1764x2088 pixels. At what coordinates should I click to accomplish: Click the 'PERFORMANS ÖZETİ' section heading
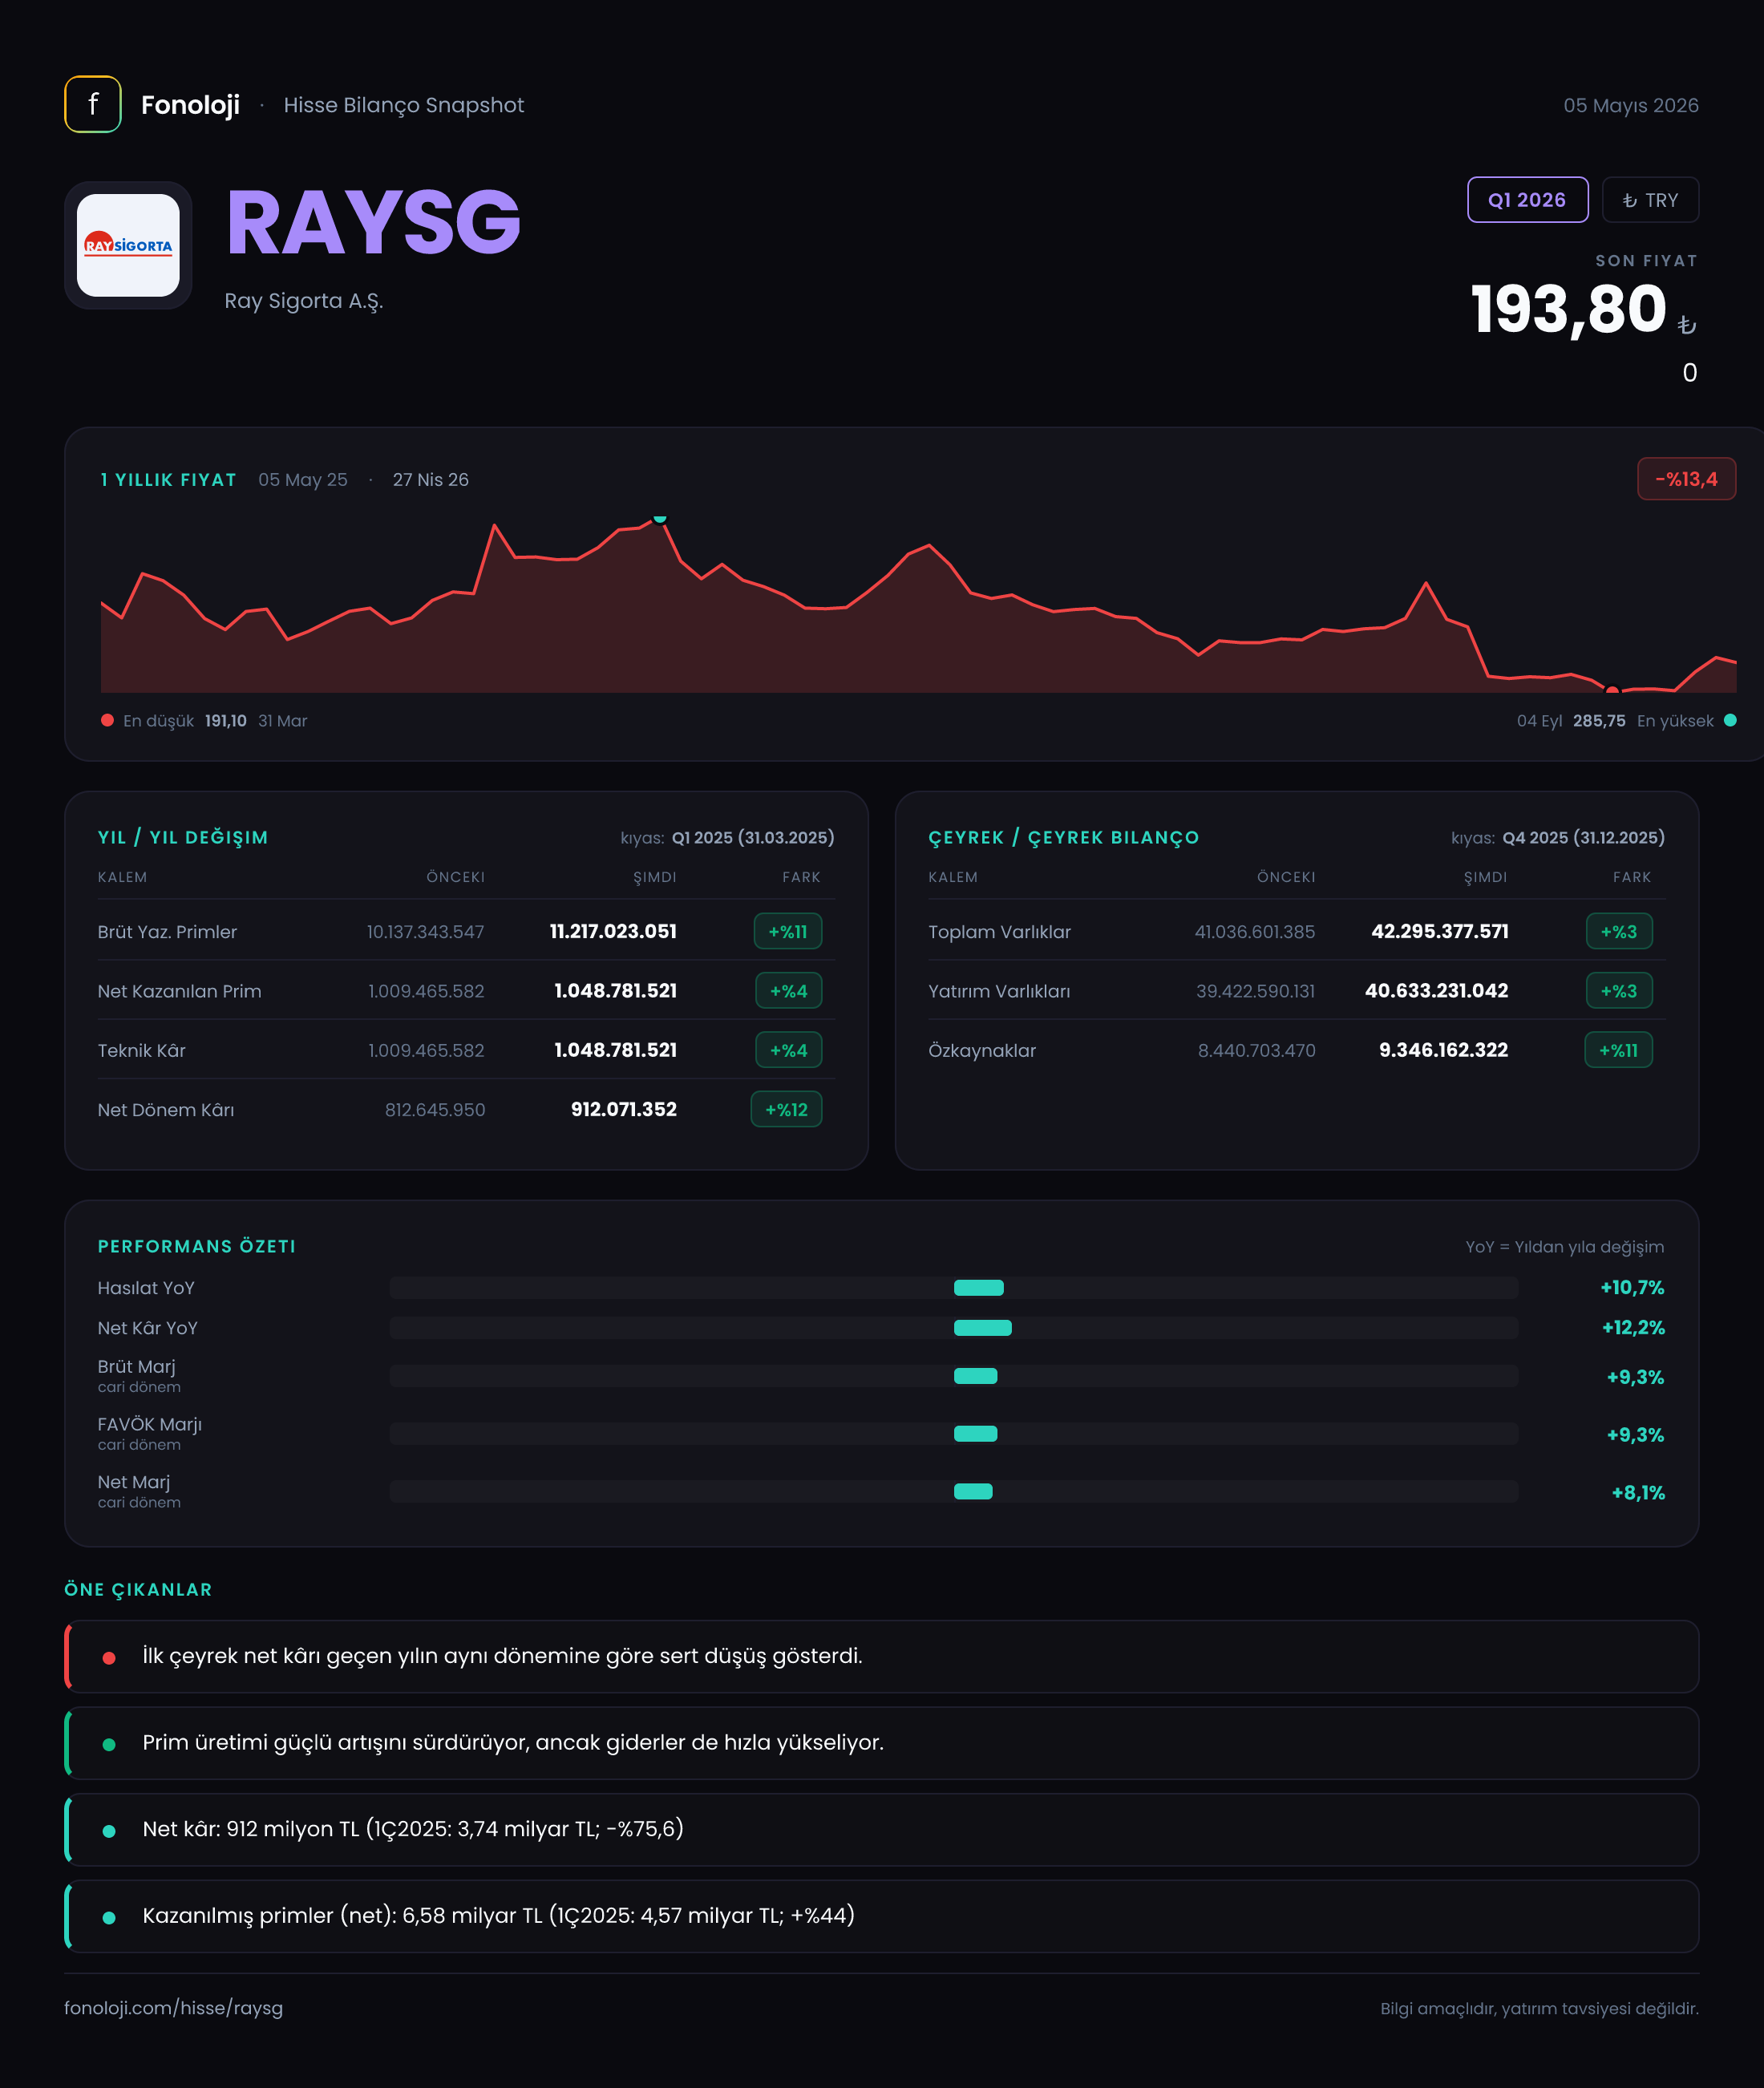tap(196, 1246)
